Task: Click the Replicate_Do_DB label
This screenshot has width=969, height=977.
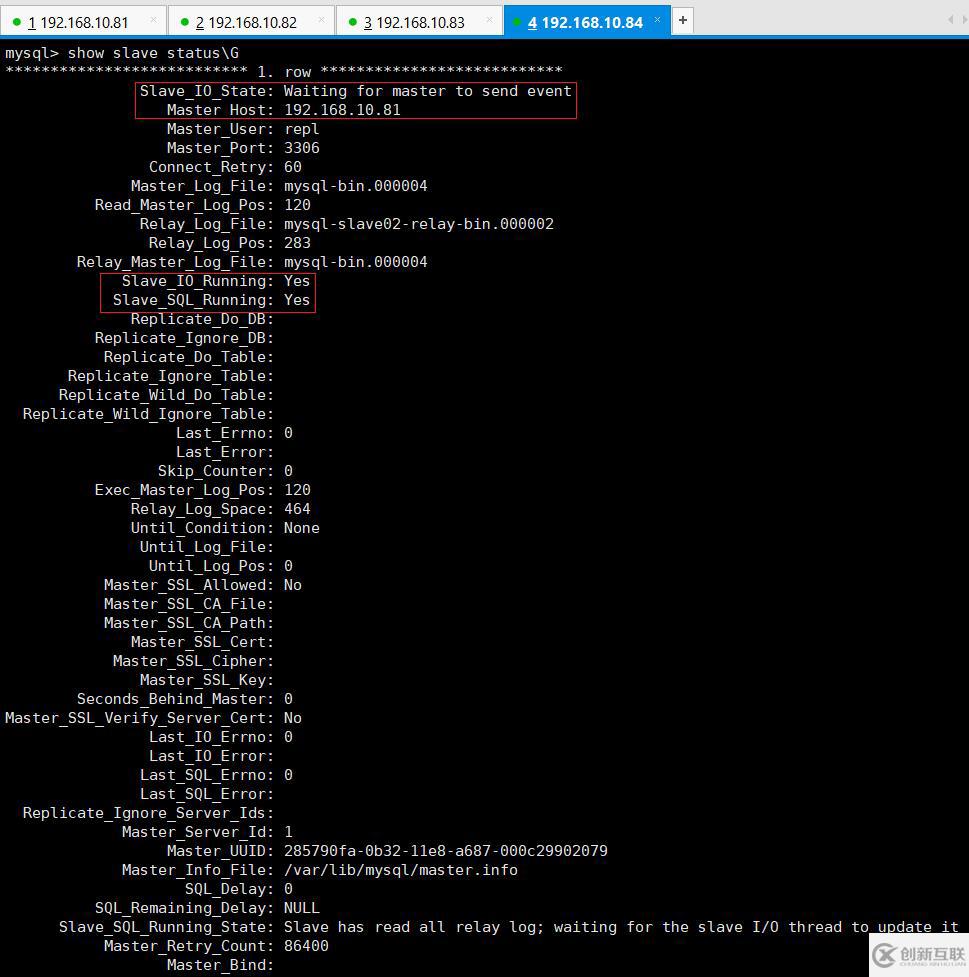Action: (203, 319)
